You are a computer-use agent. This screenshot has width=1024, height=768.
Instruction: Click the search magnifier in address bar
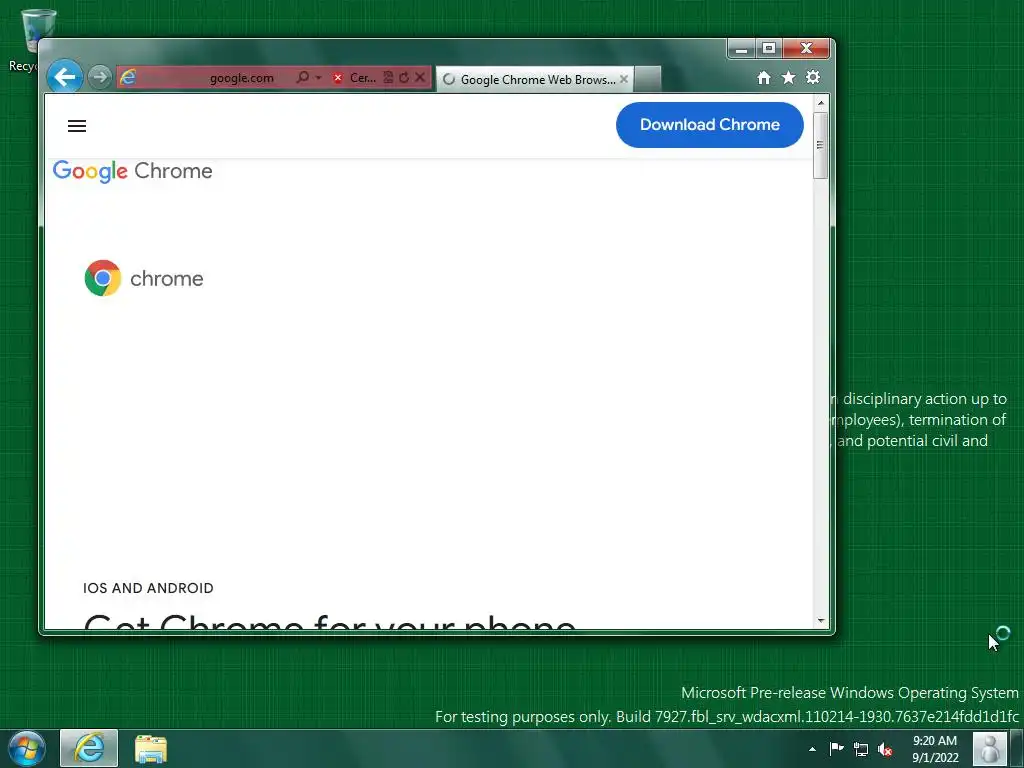pyautogui.click(x=302, y=77)
